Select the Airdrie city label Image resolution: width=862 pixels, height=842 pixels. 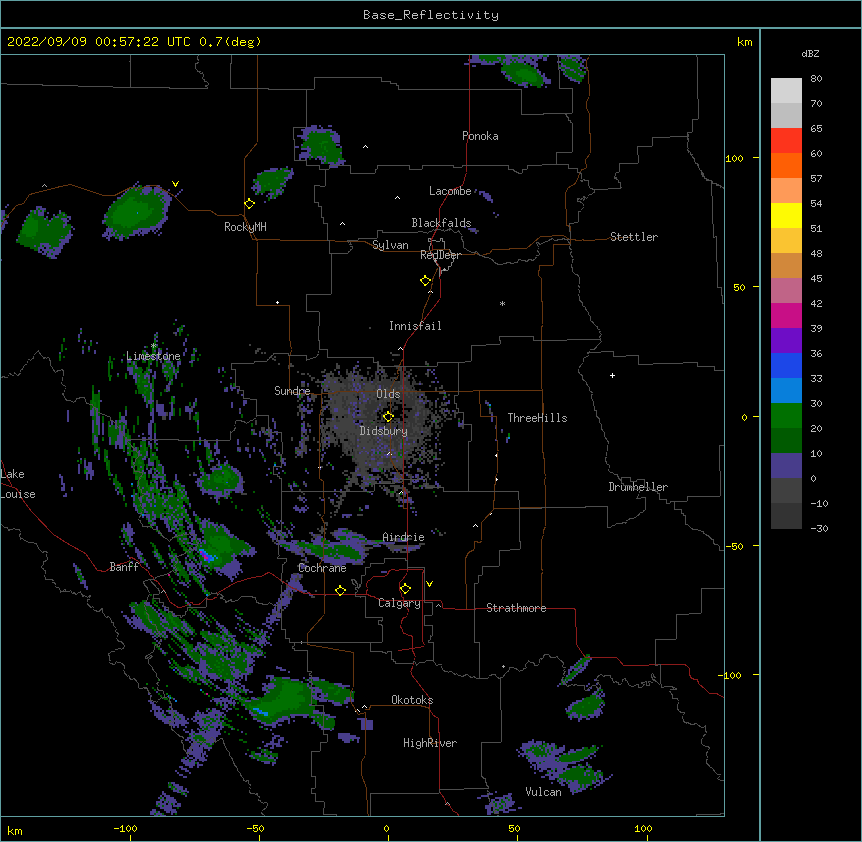(403, 537)
